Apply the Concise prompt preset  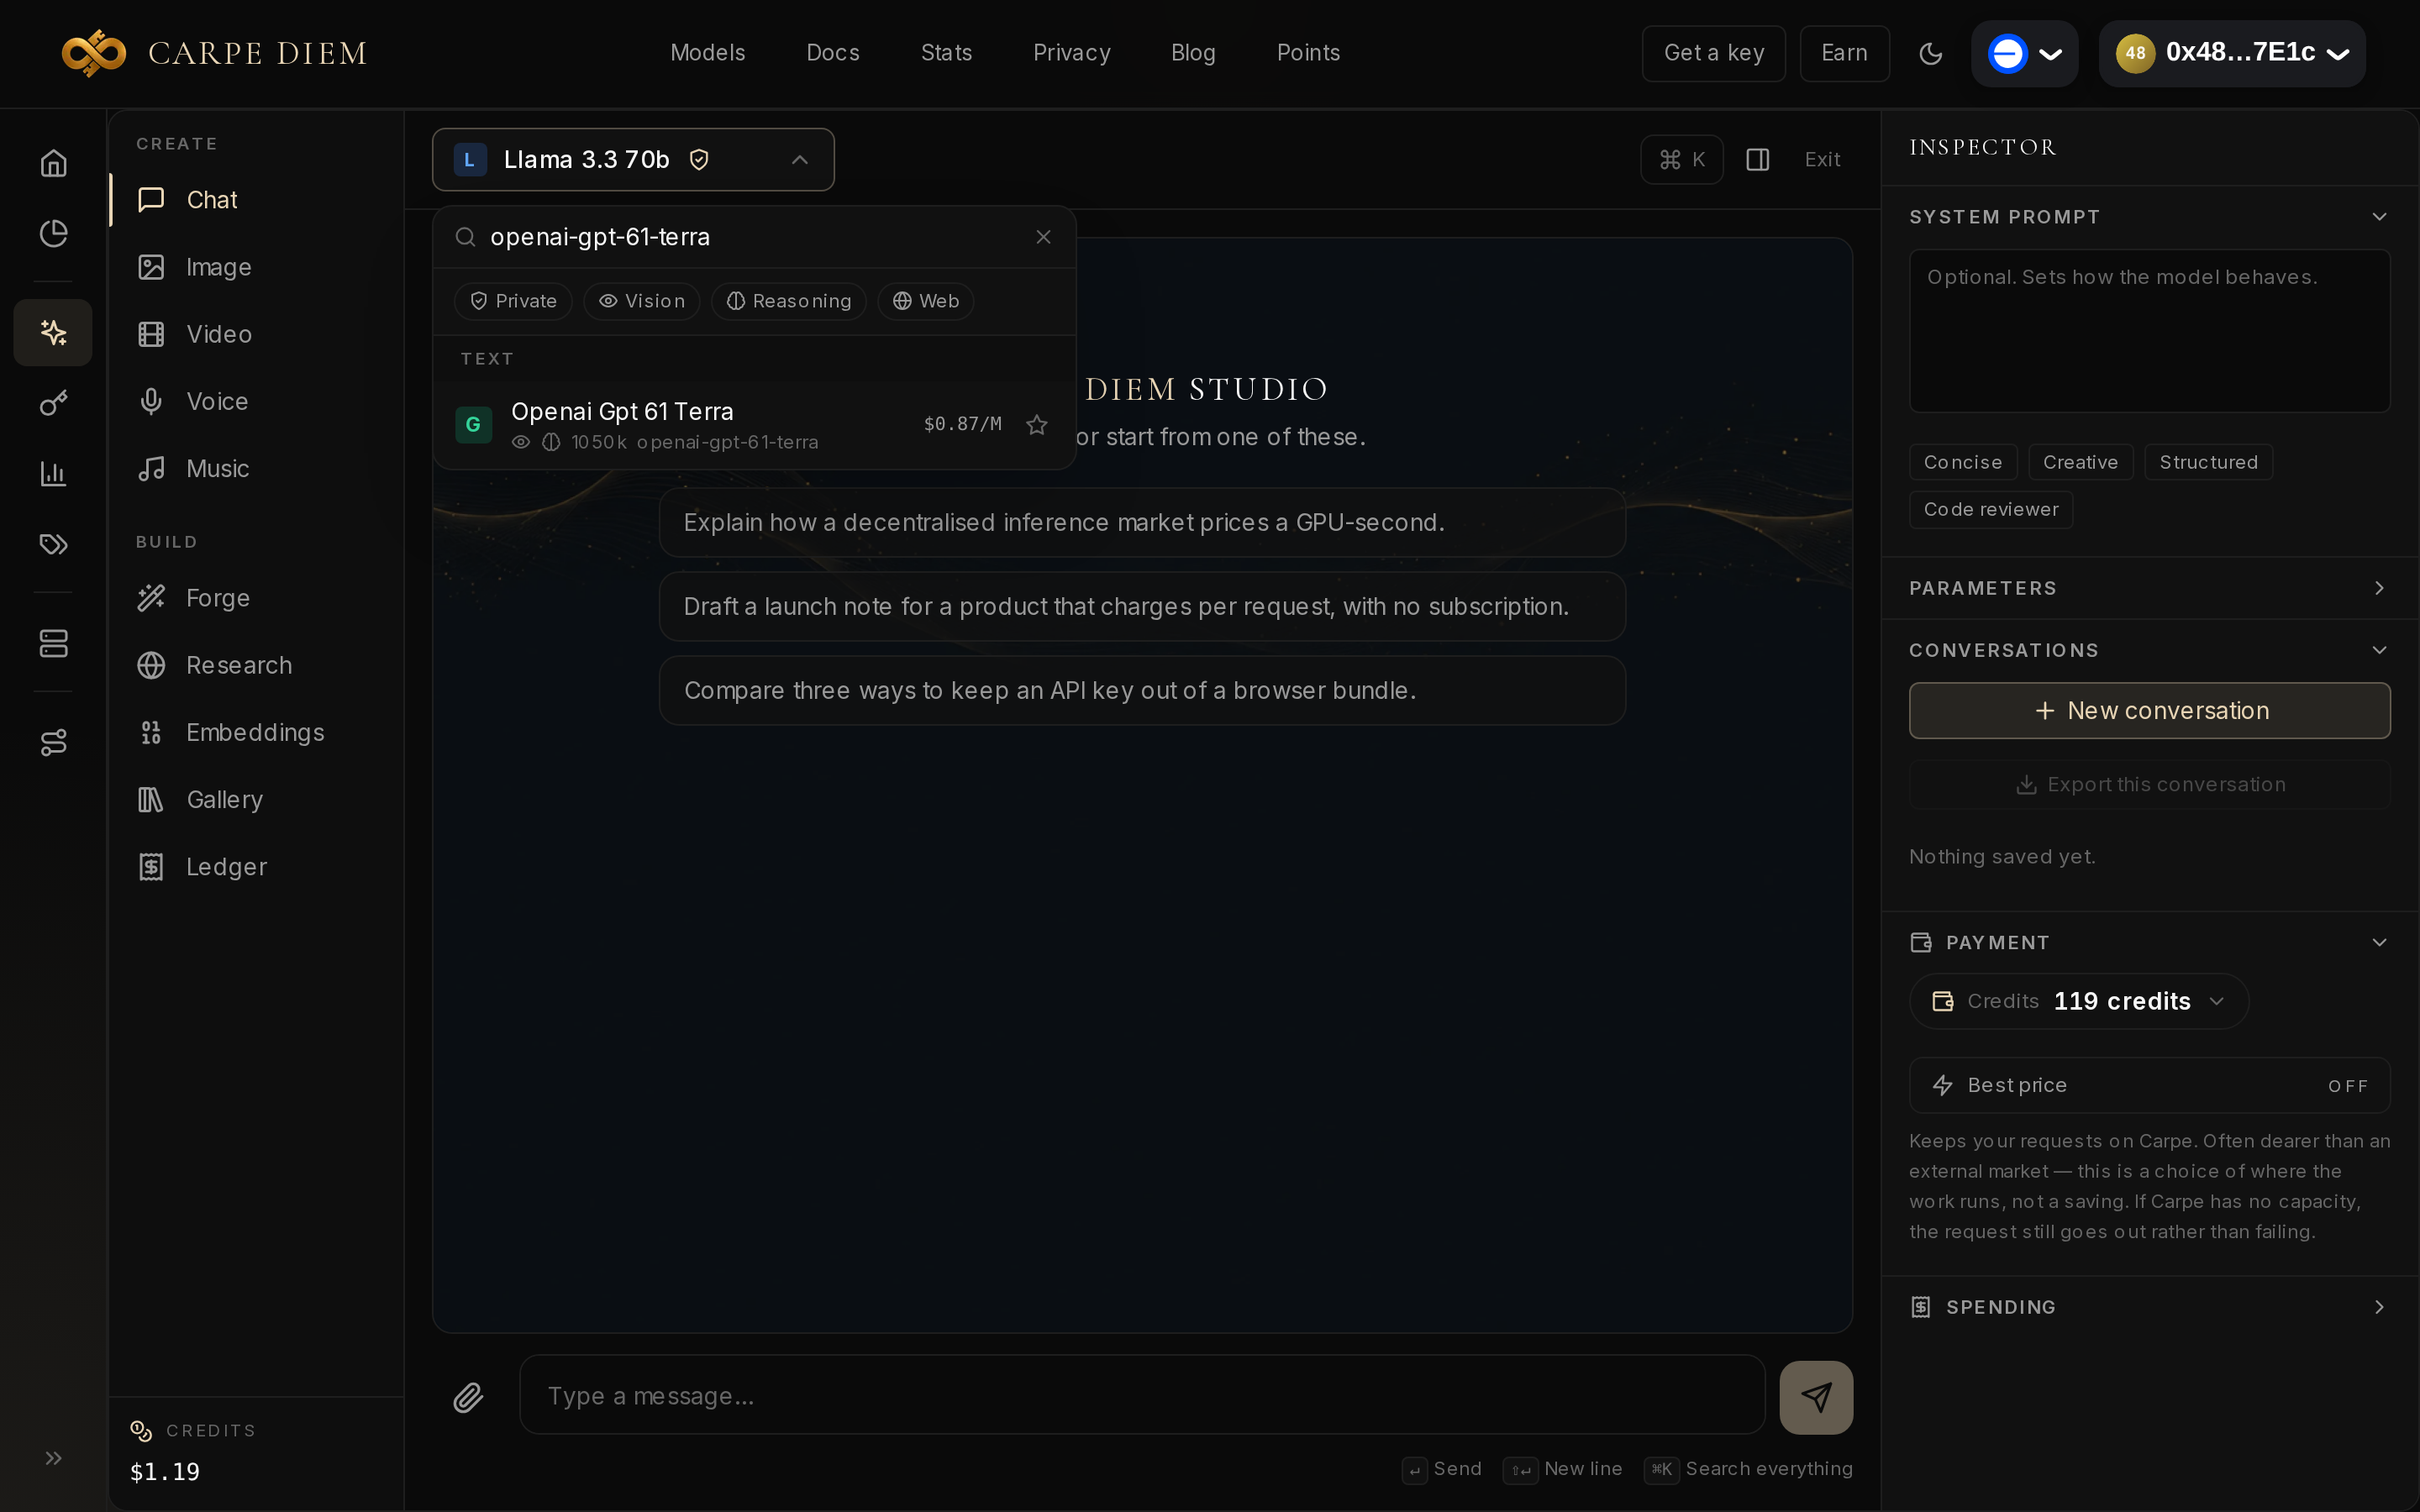coord(1962,462)
